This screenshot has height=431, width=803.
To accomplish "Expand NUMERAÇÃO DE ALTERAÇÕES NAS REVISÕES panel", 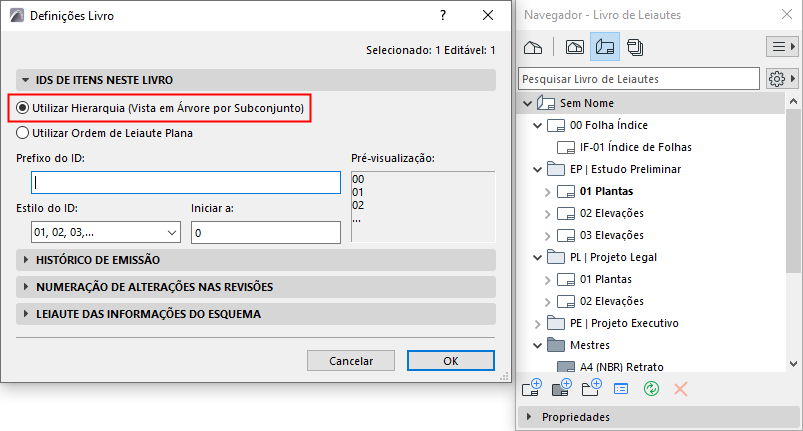I will pos(25,287).
